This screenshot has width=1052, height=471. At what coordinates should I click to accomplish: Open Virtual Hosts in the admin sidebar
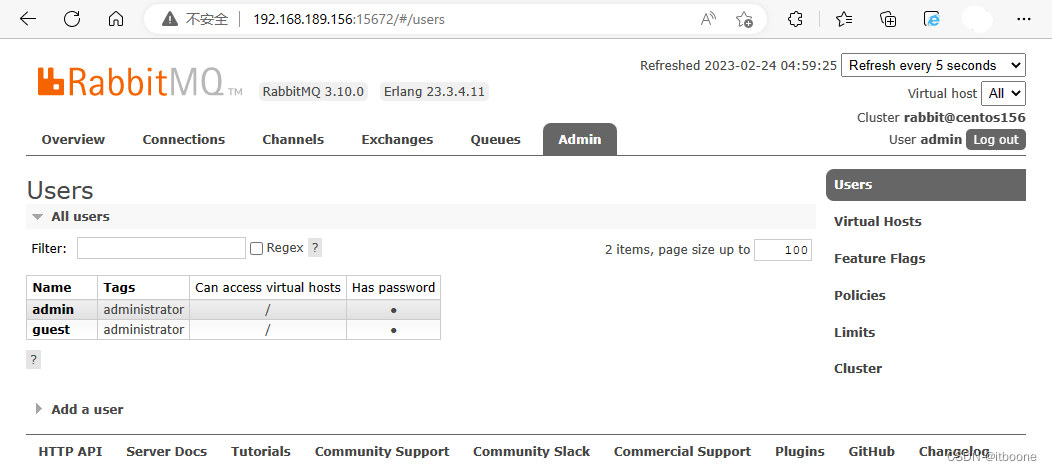pos(878,221)
